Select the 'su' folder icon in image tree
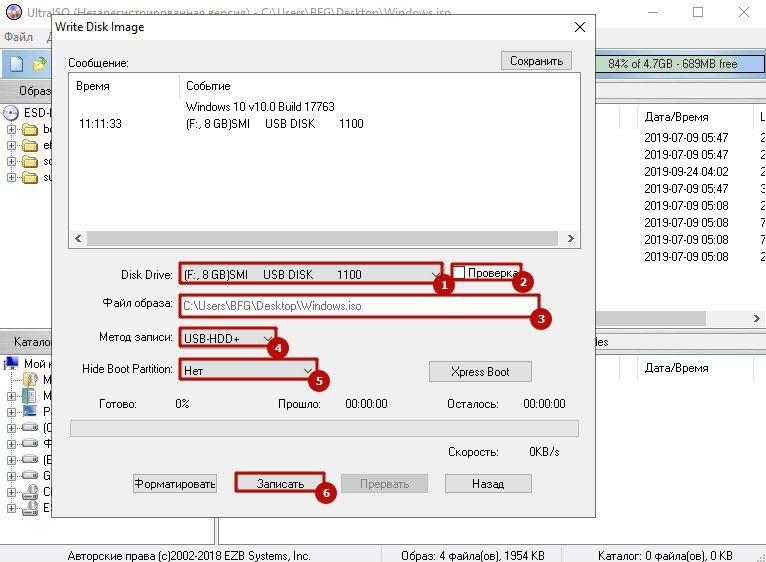 [x=30, y=177]
